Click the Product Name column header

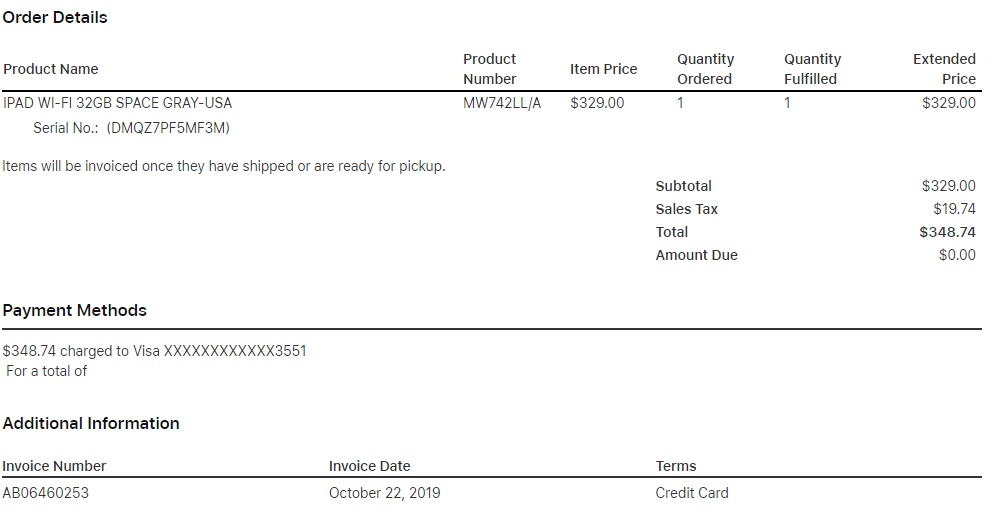coord(51,69)
